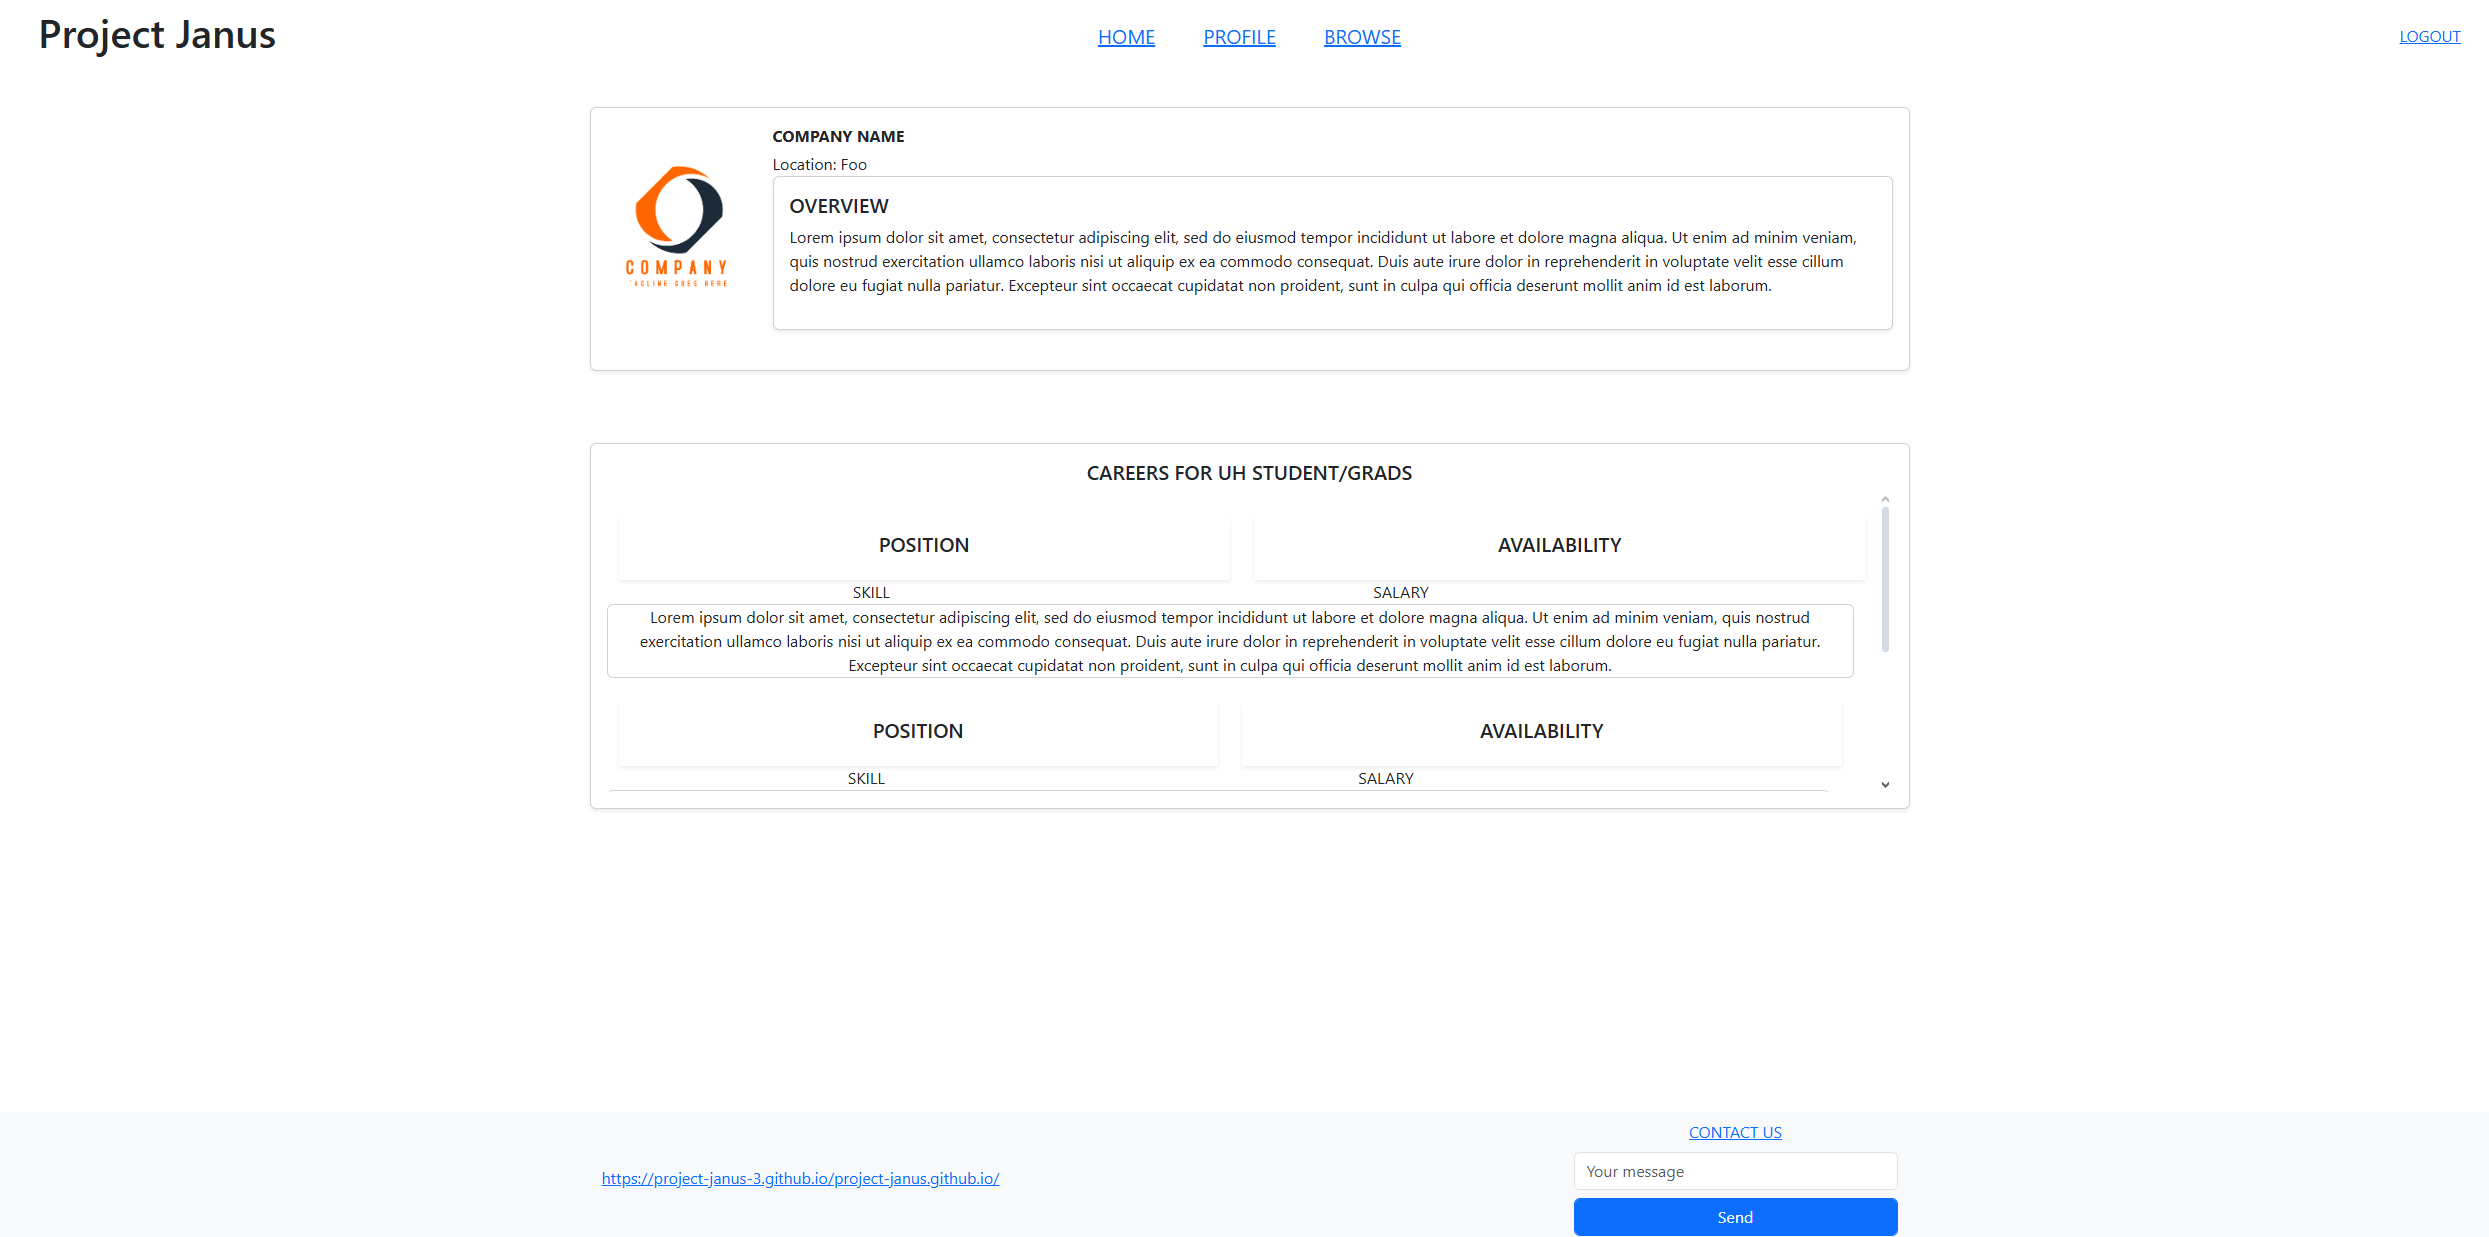This screenshot has height=1237, width=2489.
Task: Open the BROWSE navigation link
Action: (x=1362, y=37)
